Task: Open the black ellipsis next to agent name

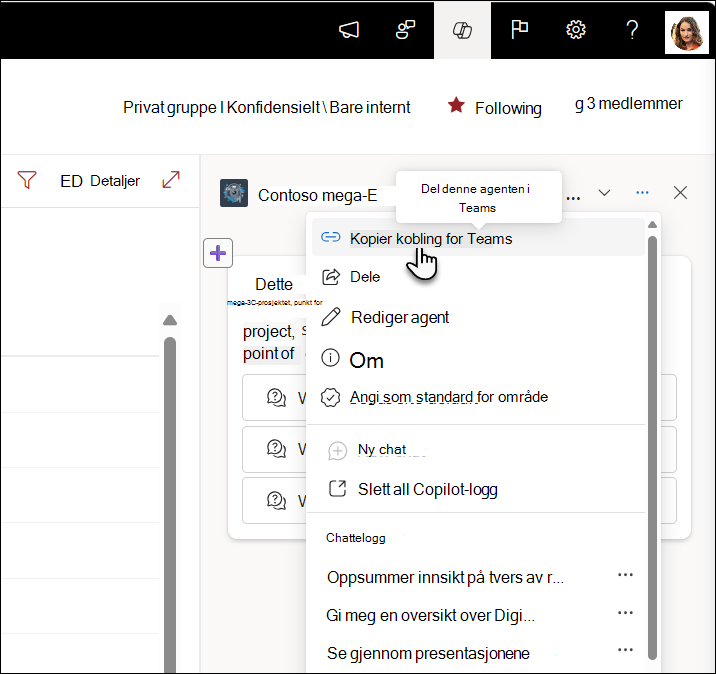Action: [x=573, y=198]
